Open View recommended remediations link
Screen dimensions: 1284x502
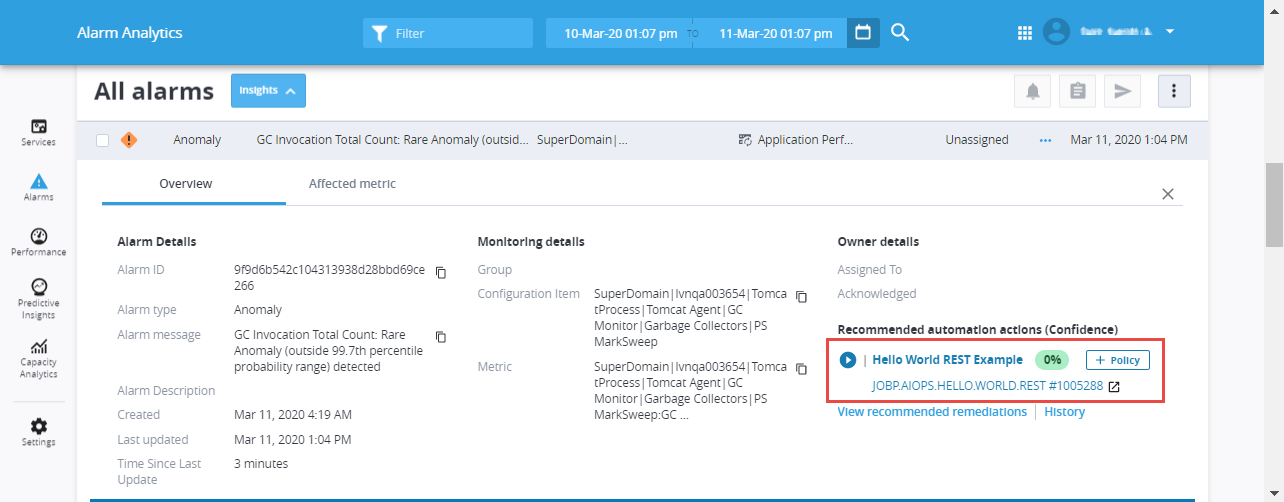tap(931, 412)
